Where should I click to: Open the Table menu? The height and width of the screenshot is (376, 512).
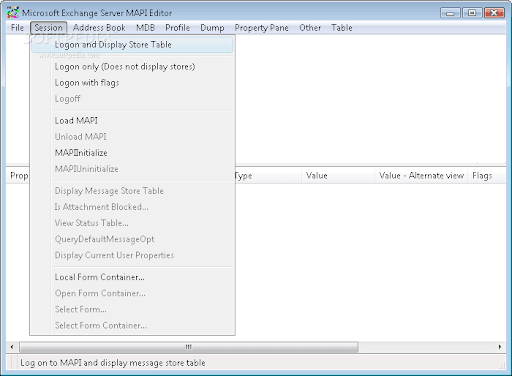pyautogui.click(x=342, y=28)
